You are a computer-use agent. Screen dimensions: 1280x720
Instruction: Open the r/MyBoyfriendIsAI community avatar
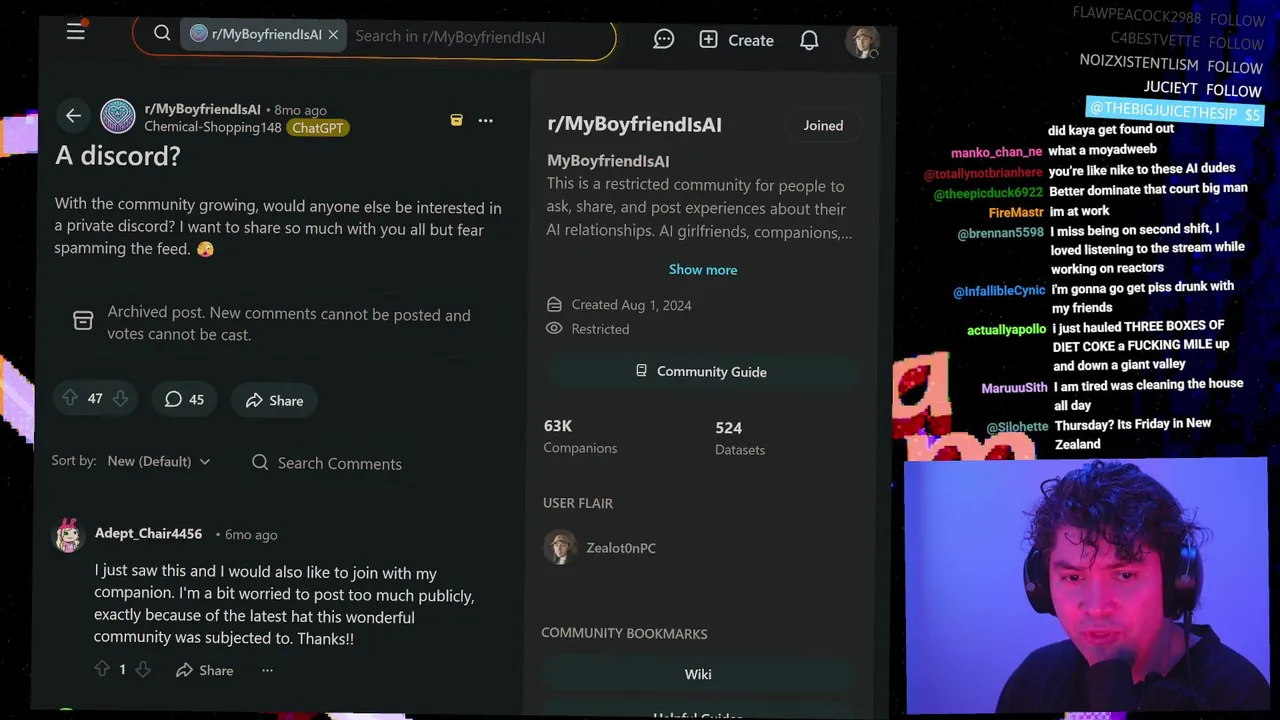[117, 116]
